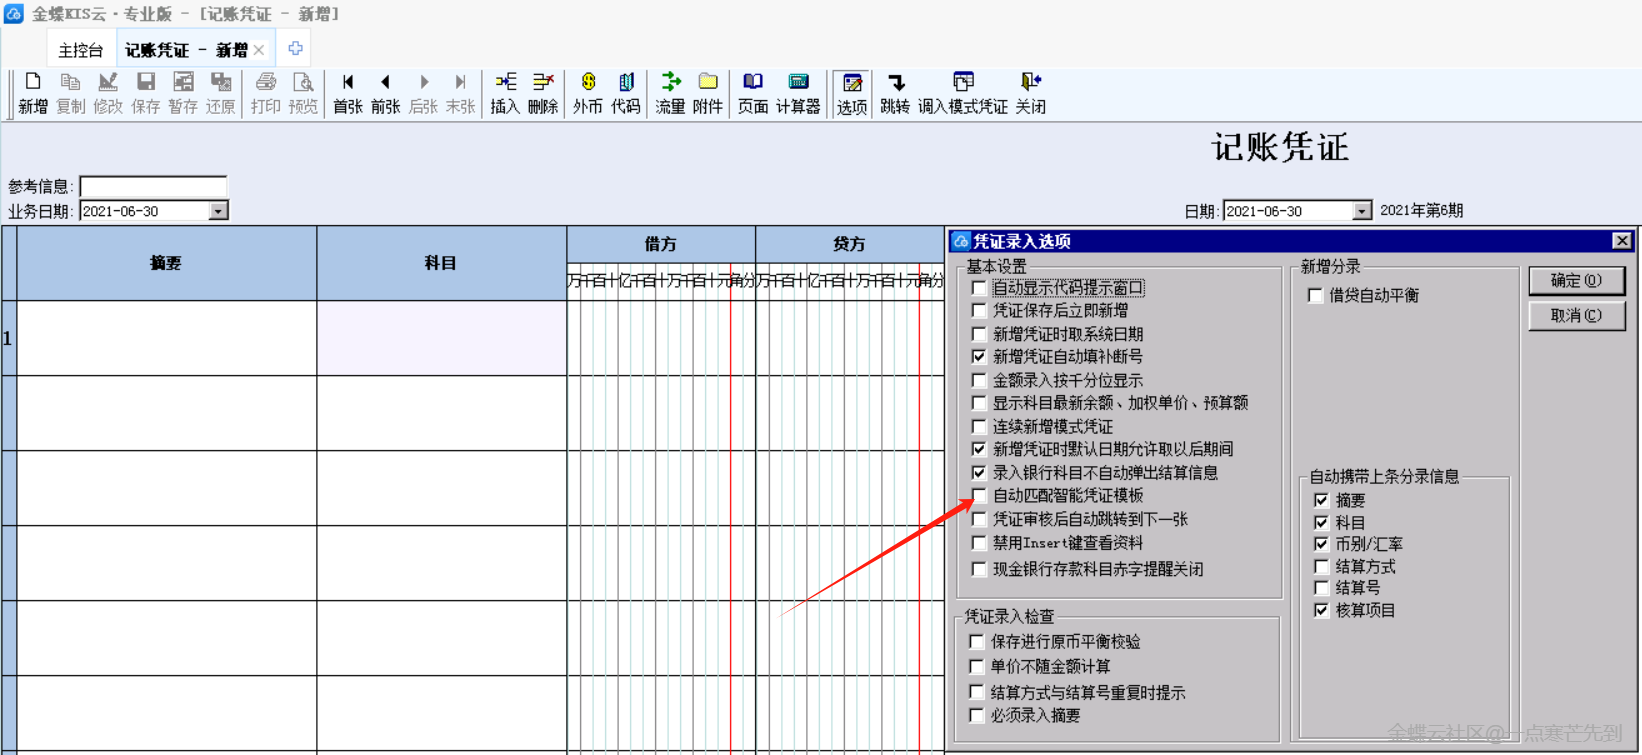Enable the 自动匹配智能凭证模板 checkbox

(980, 496)
